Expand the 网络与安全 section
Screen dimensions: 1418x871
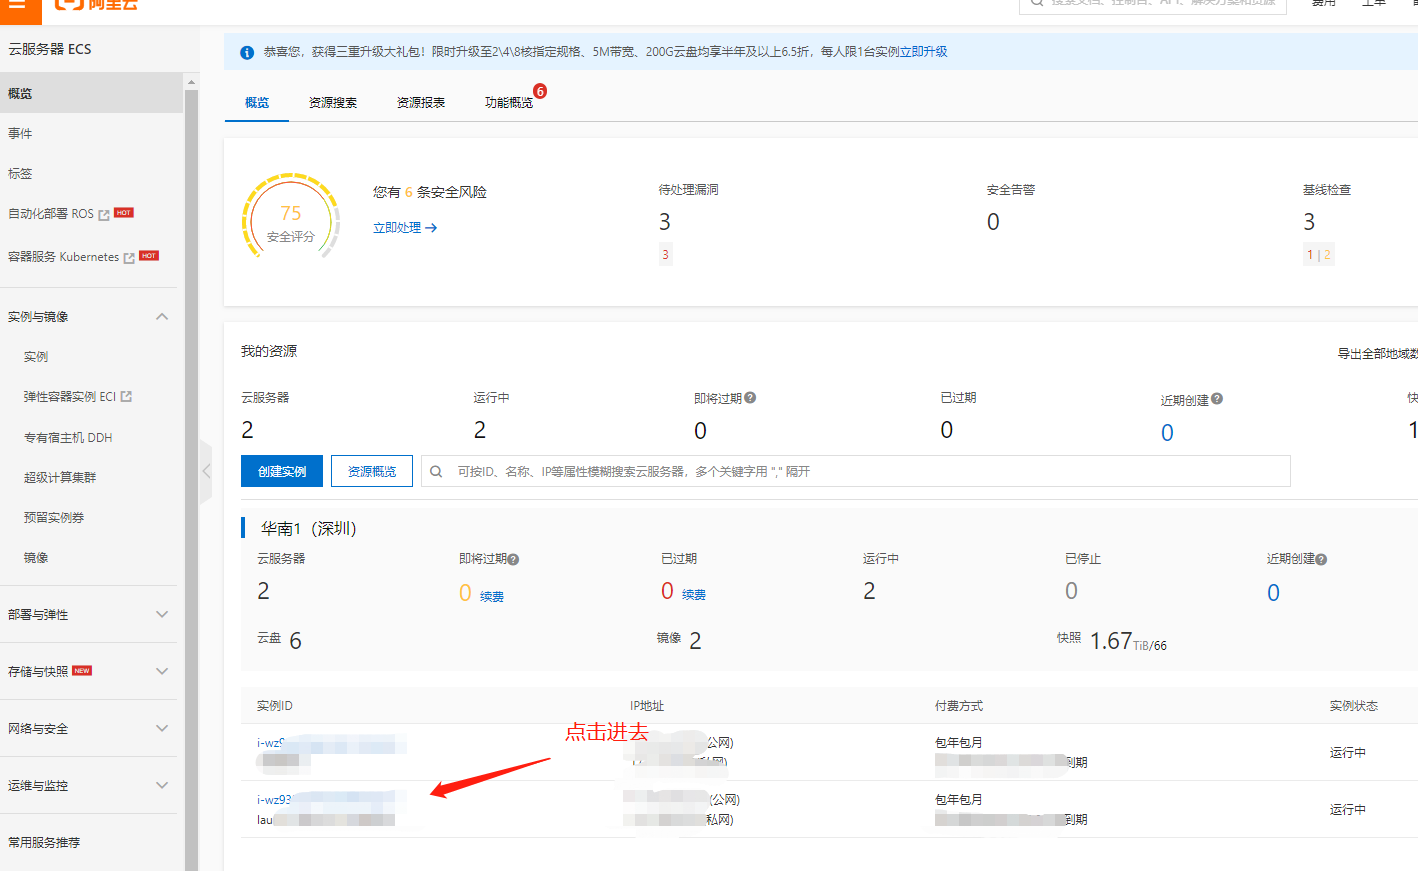click(162, 729)
